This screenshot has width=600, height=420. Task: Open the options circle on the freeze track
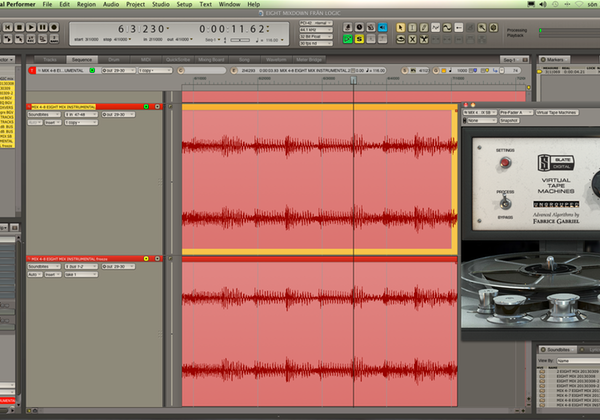click(x=157, y=259)
